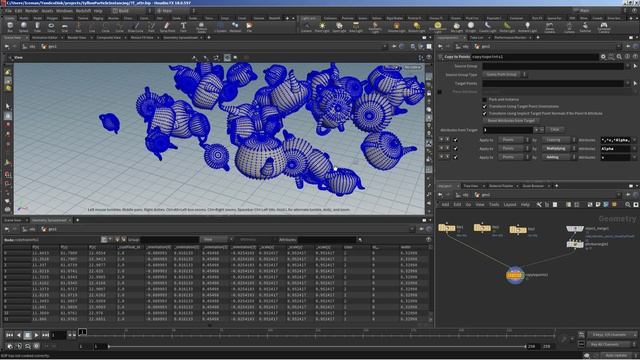Open the Alpha attributes dropdown arrow
The width and height of the screenshot is (640, 360).
click(x=635, y=149)
